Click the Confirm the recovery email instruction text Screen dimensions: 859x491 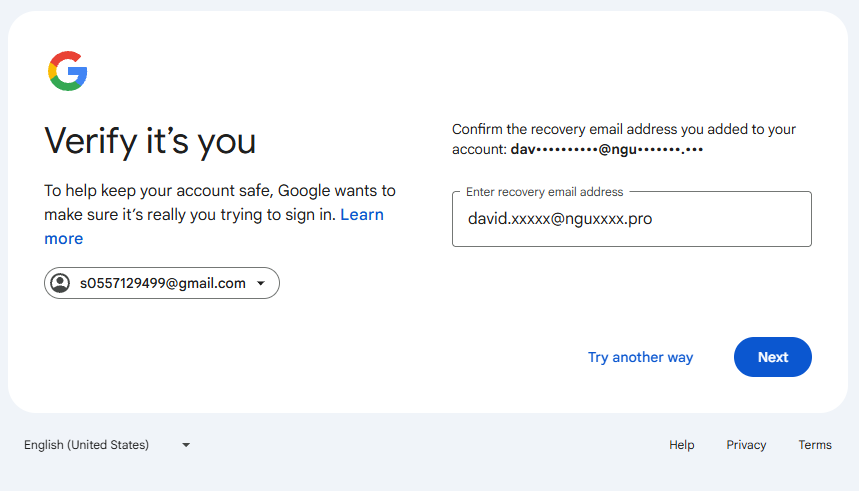coord(623,139)
